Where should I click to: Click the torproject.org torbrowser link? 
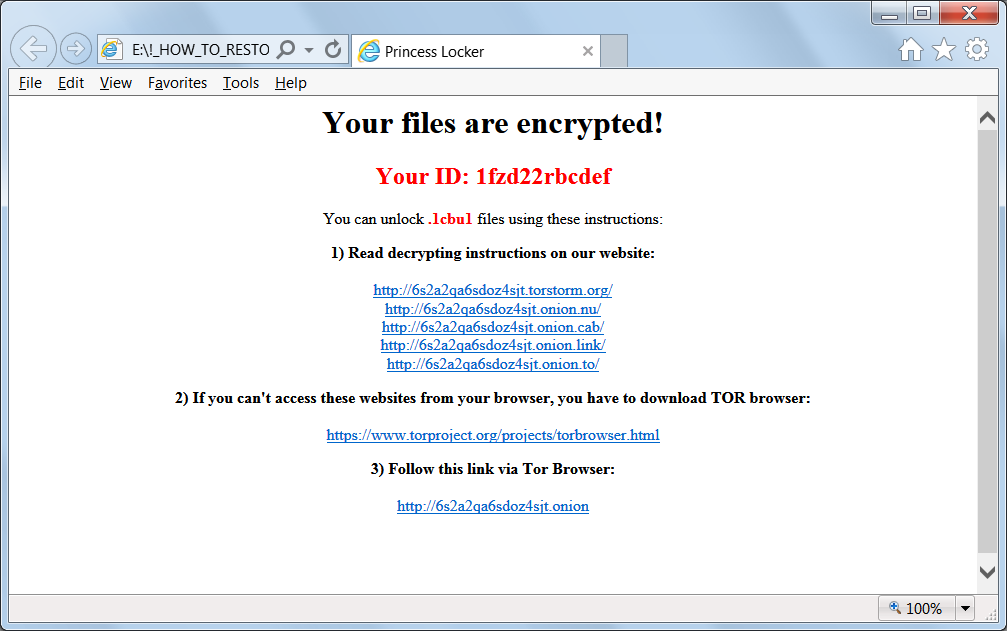pos(493,435)
